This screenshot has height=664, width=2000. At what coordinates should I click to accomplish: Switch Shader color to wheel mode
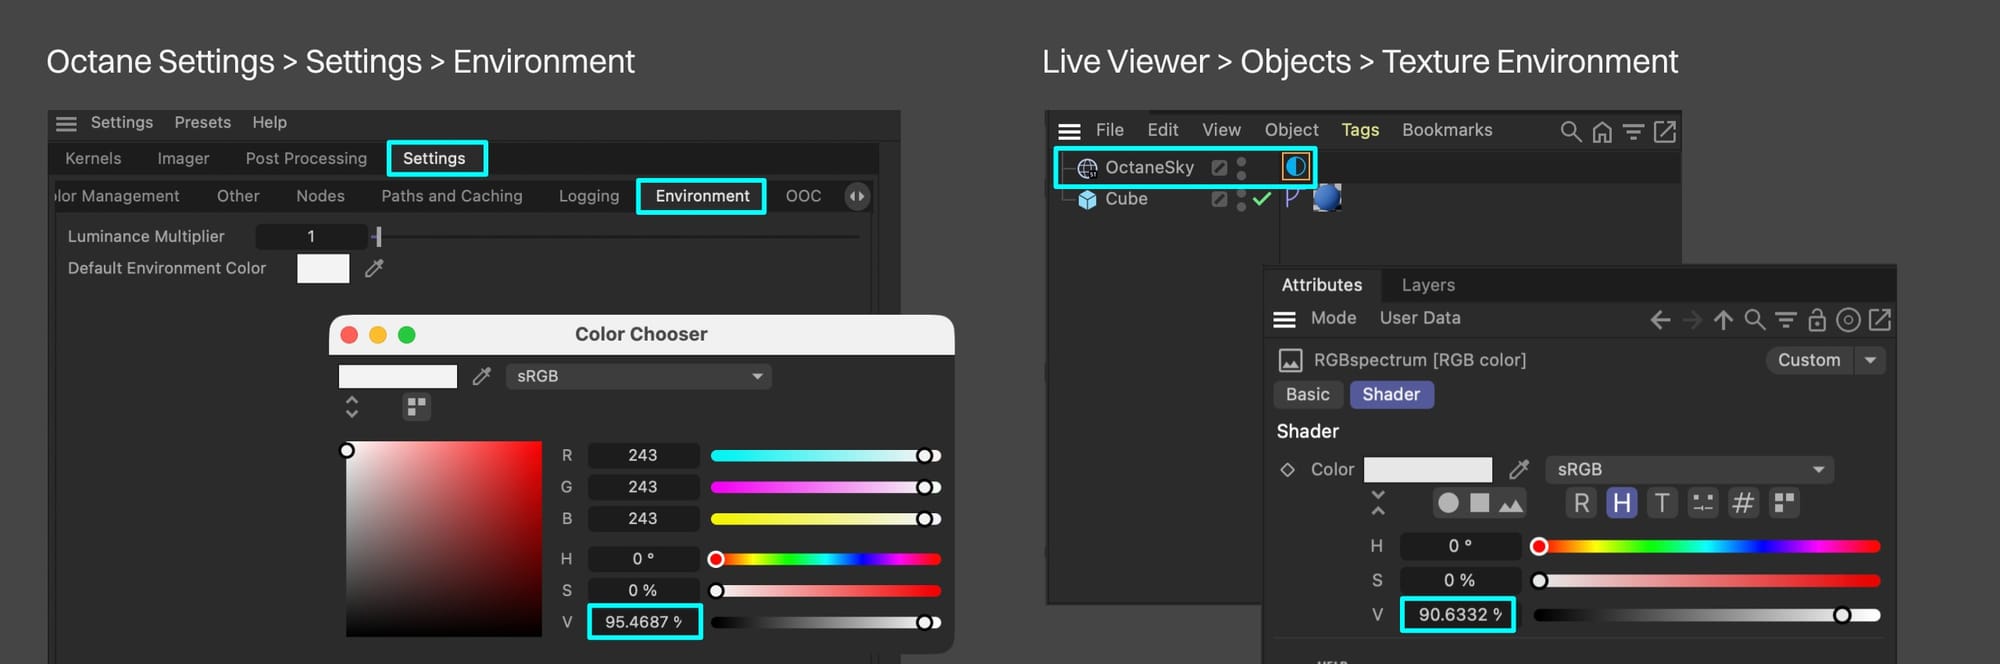point(1448,503)
